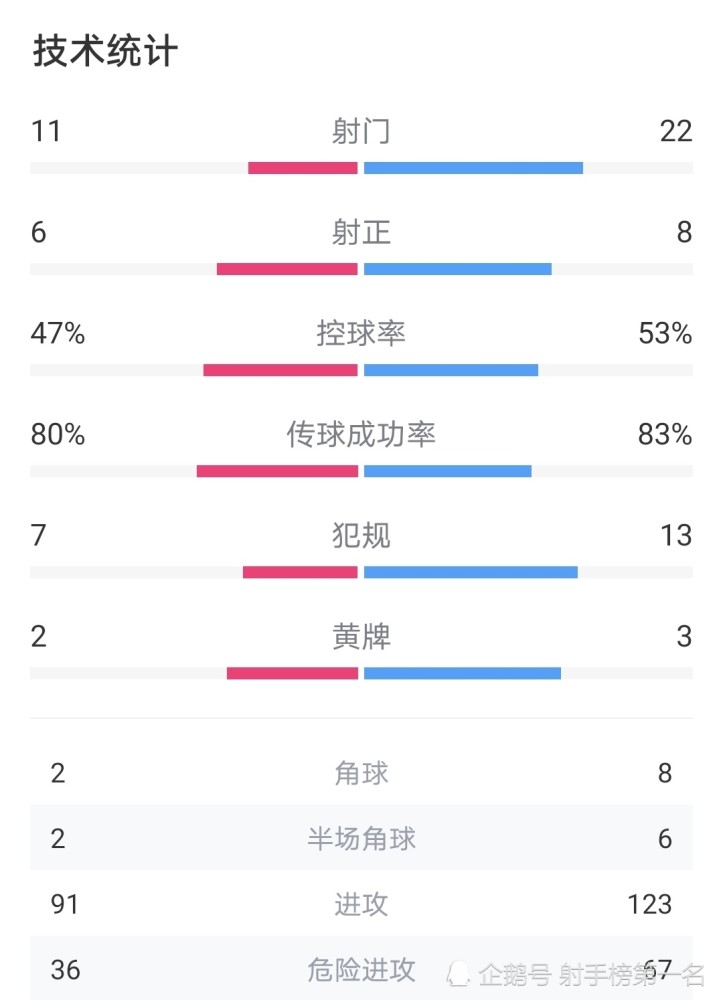Click the 半场角球 row
This screenshot has width=723, height=1000.
click(x=362, y=838)
